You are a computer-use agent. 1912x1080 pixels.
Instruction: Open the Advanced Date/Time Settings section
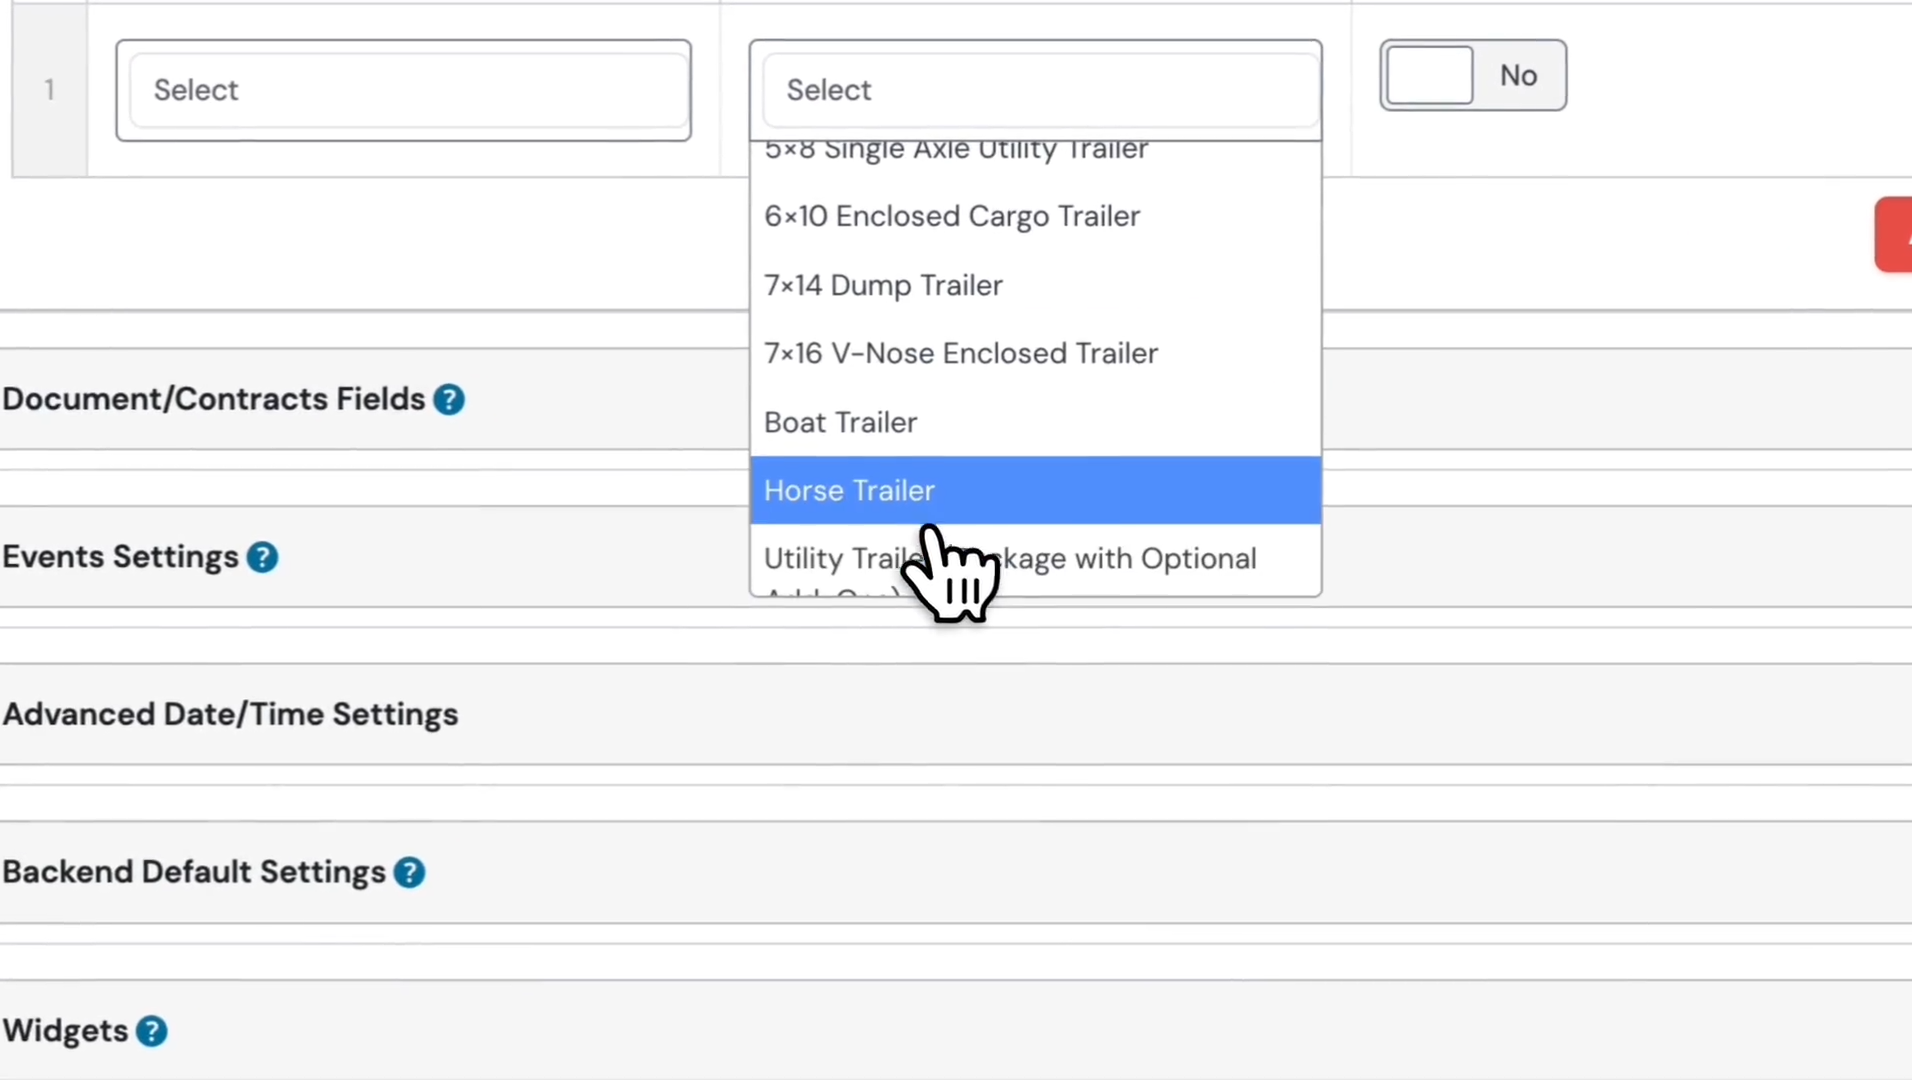tap(230, 715)
